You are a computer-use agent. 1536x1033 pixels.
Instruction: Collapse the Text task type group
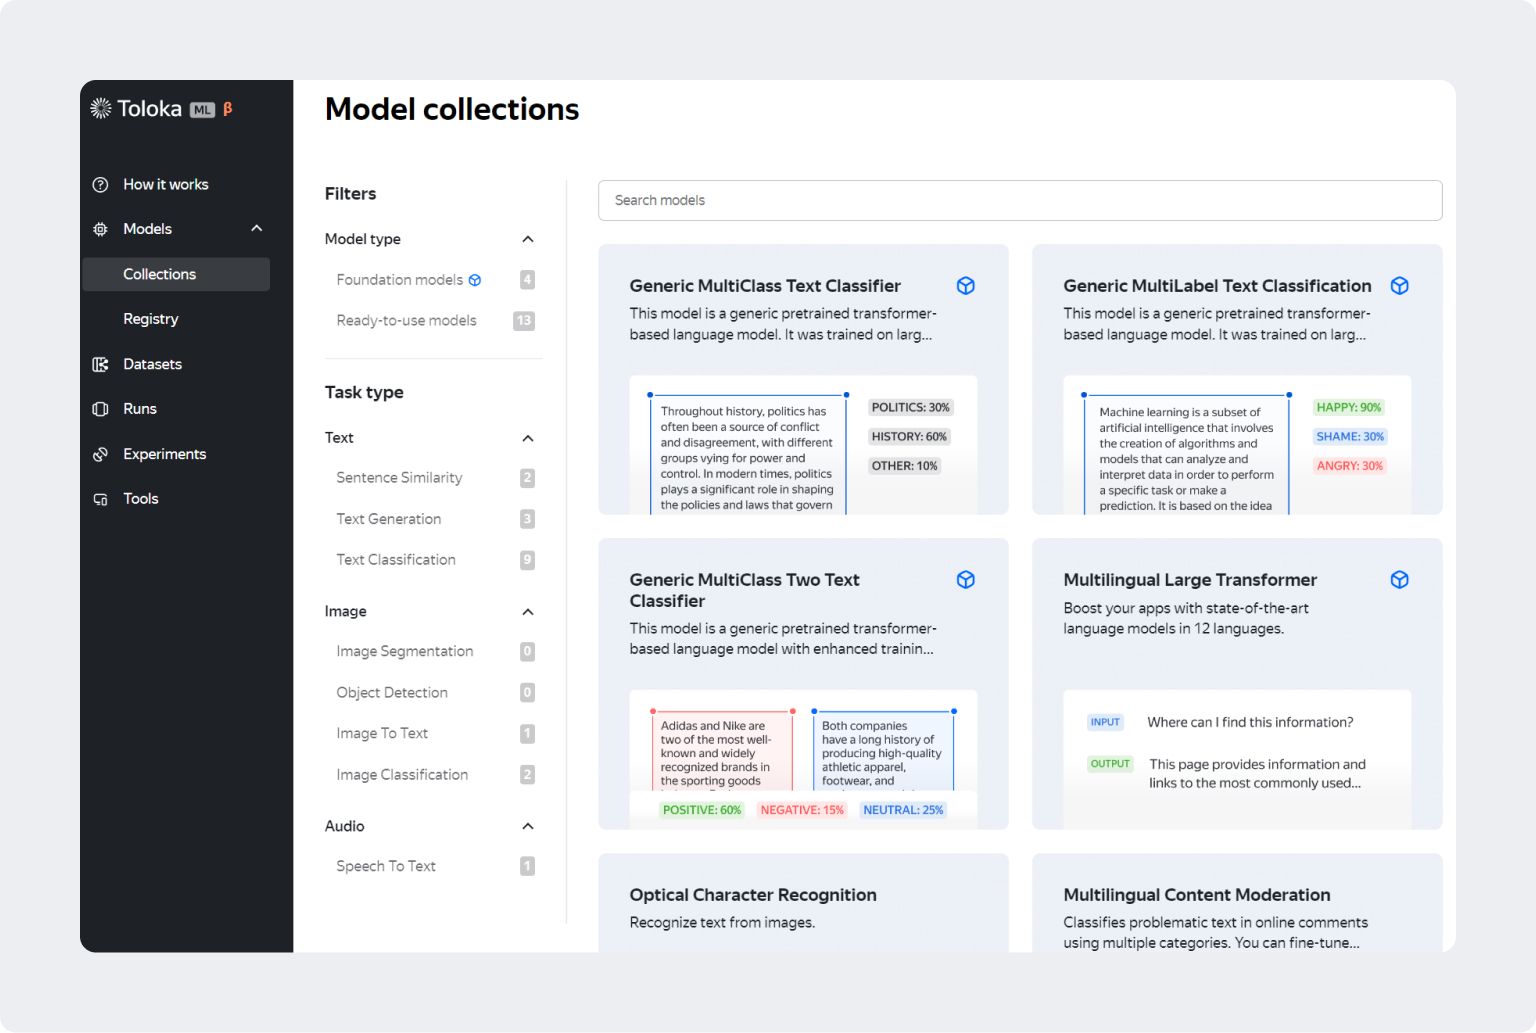point(528,438)
